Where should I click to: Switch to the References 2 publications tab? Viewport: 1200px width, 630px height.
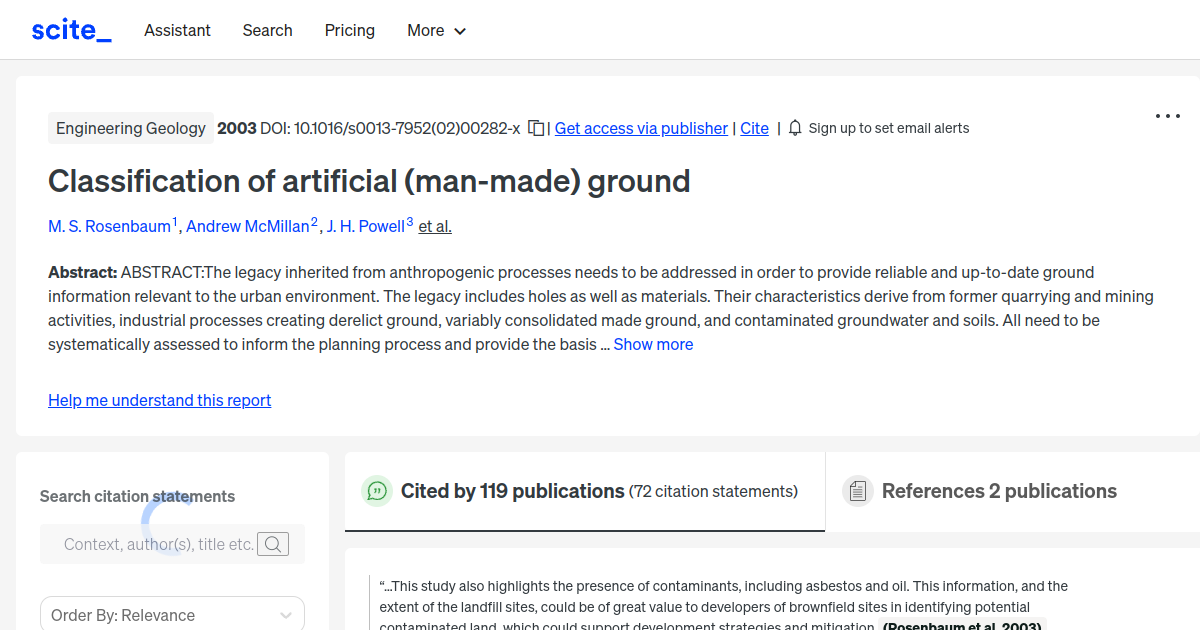[1000, 491]
